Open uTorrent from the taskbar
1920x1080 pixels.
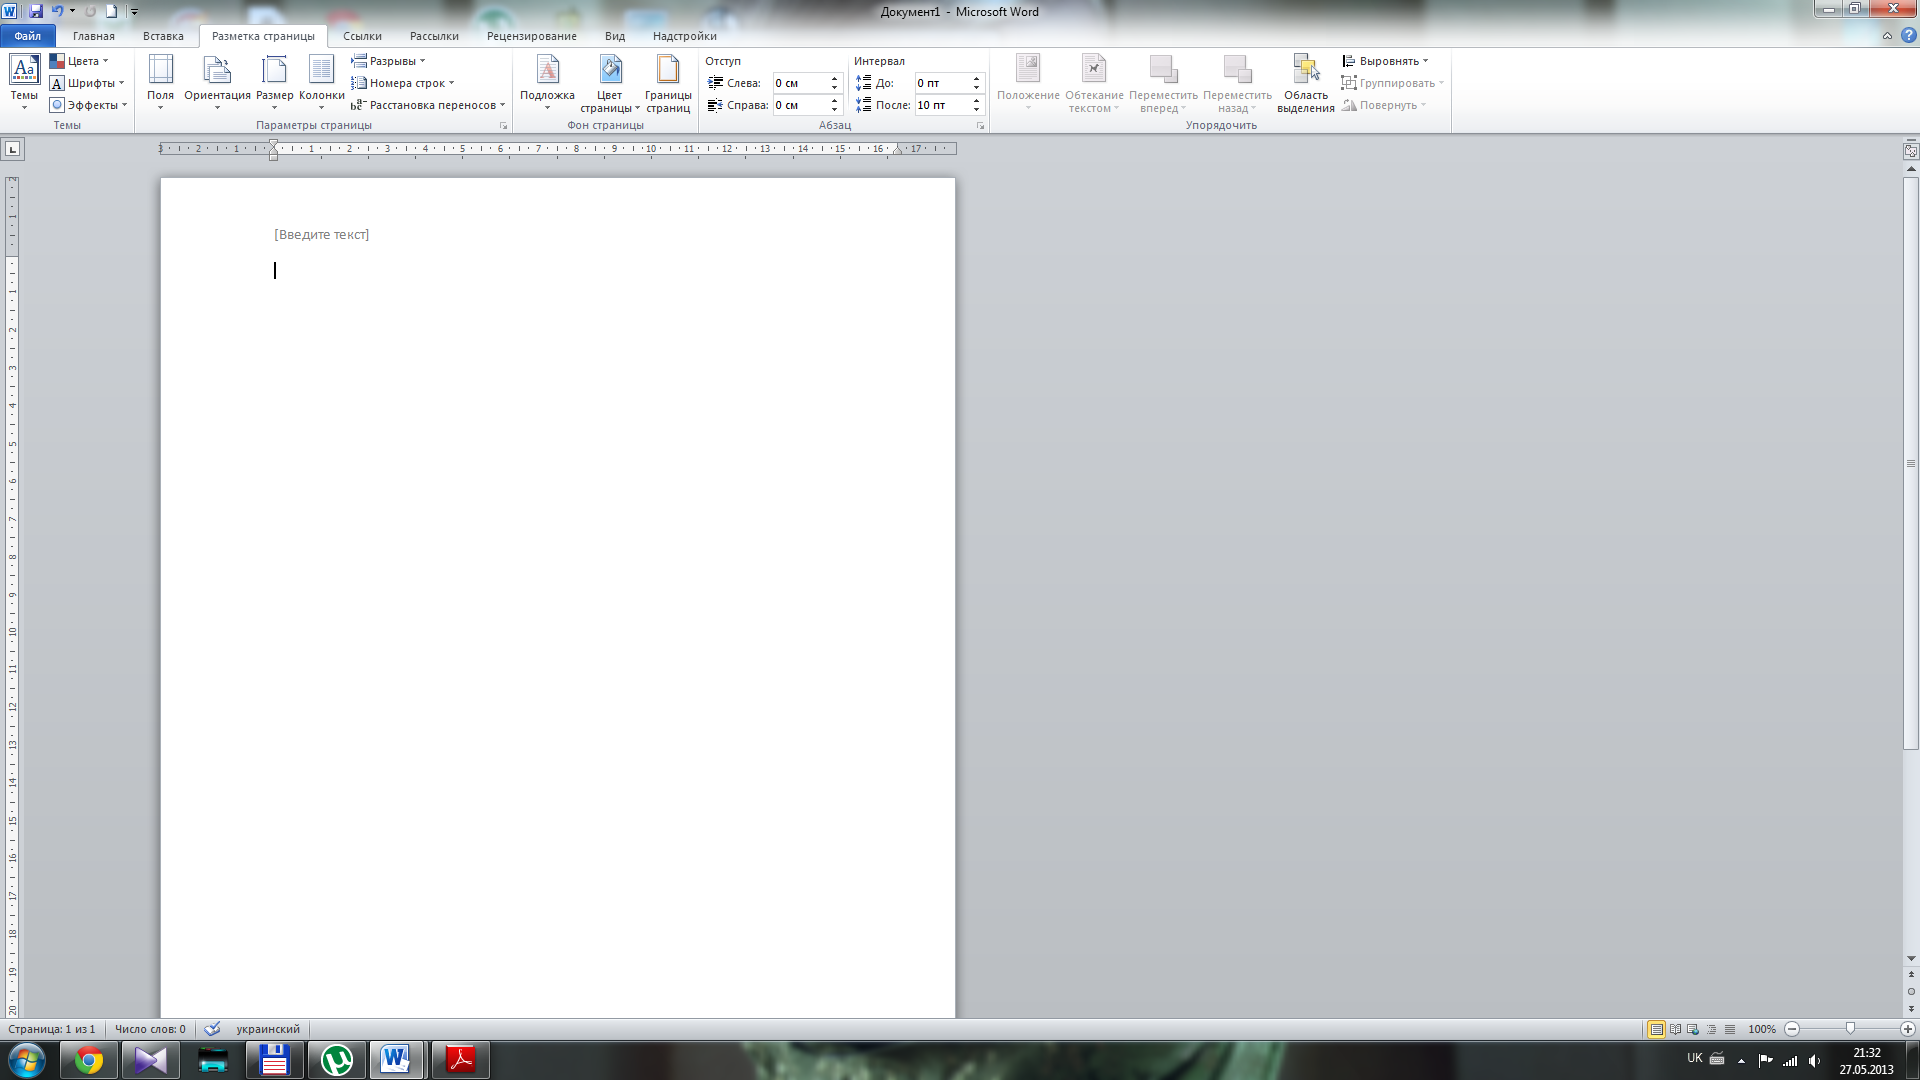point(337,1060)
